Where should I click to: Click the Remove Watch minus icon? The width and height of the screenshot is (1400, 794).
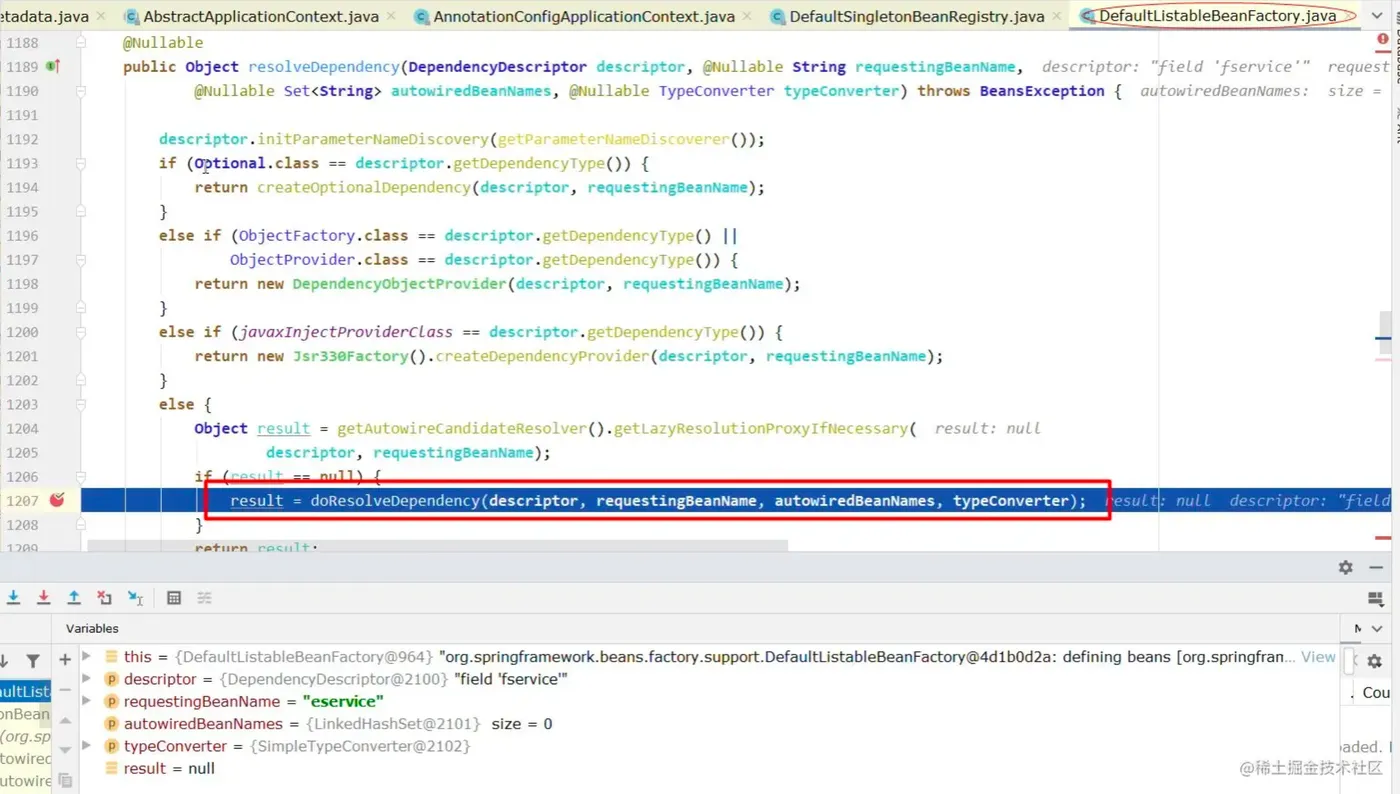65,690
